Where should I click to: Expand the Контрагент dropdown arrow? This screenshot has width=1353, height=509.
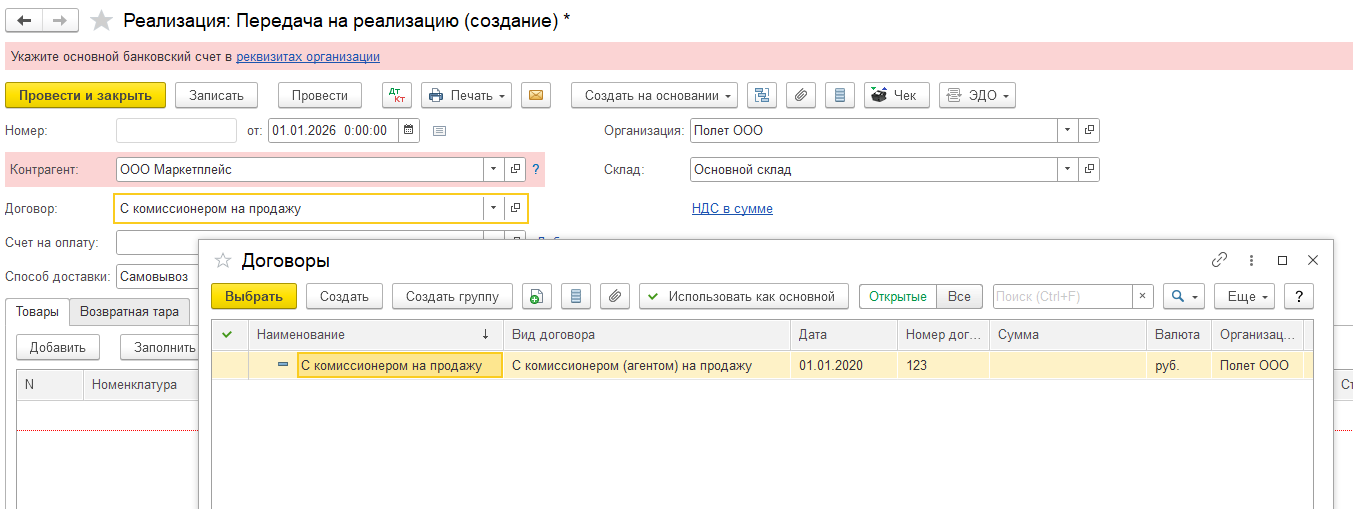click(493, 170)
